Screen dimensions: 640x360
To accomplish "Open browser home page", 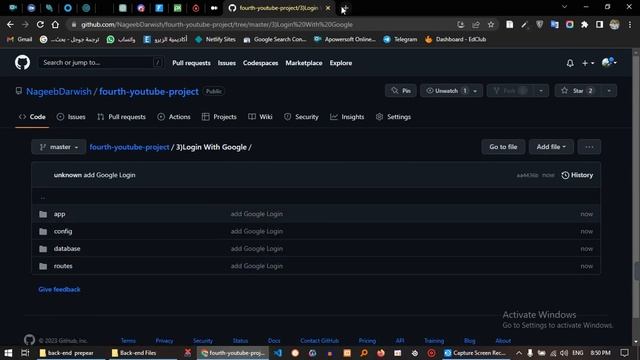I will pyautogui.click(x=55, y=24).
